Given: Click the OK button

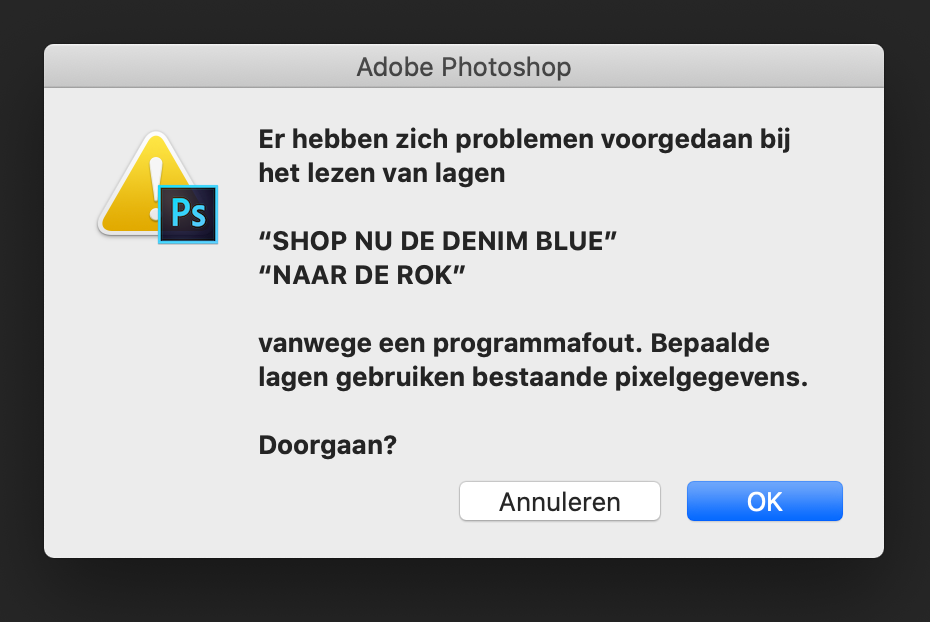Looking at the screenshot, I should (764, 501).
